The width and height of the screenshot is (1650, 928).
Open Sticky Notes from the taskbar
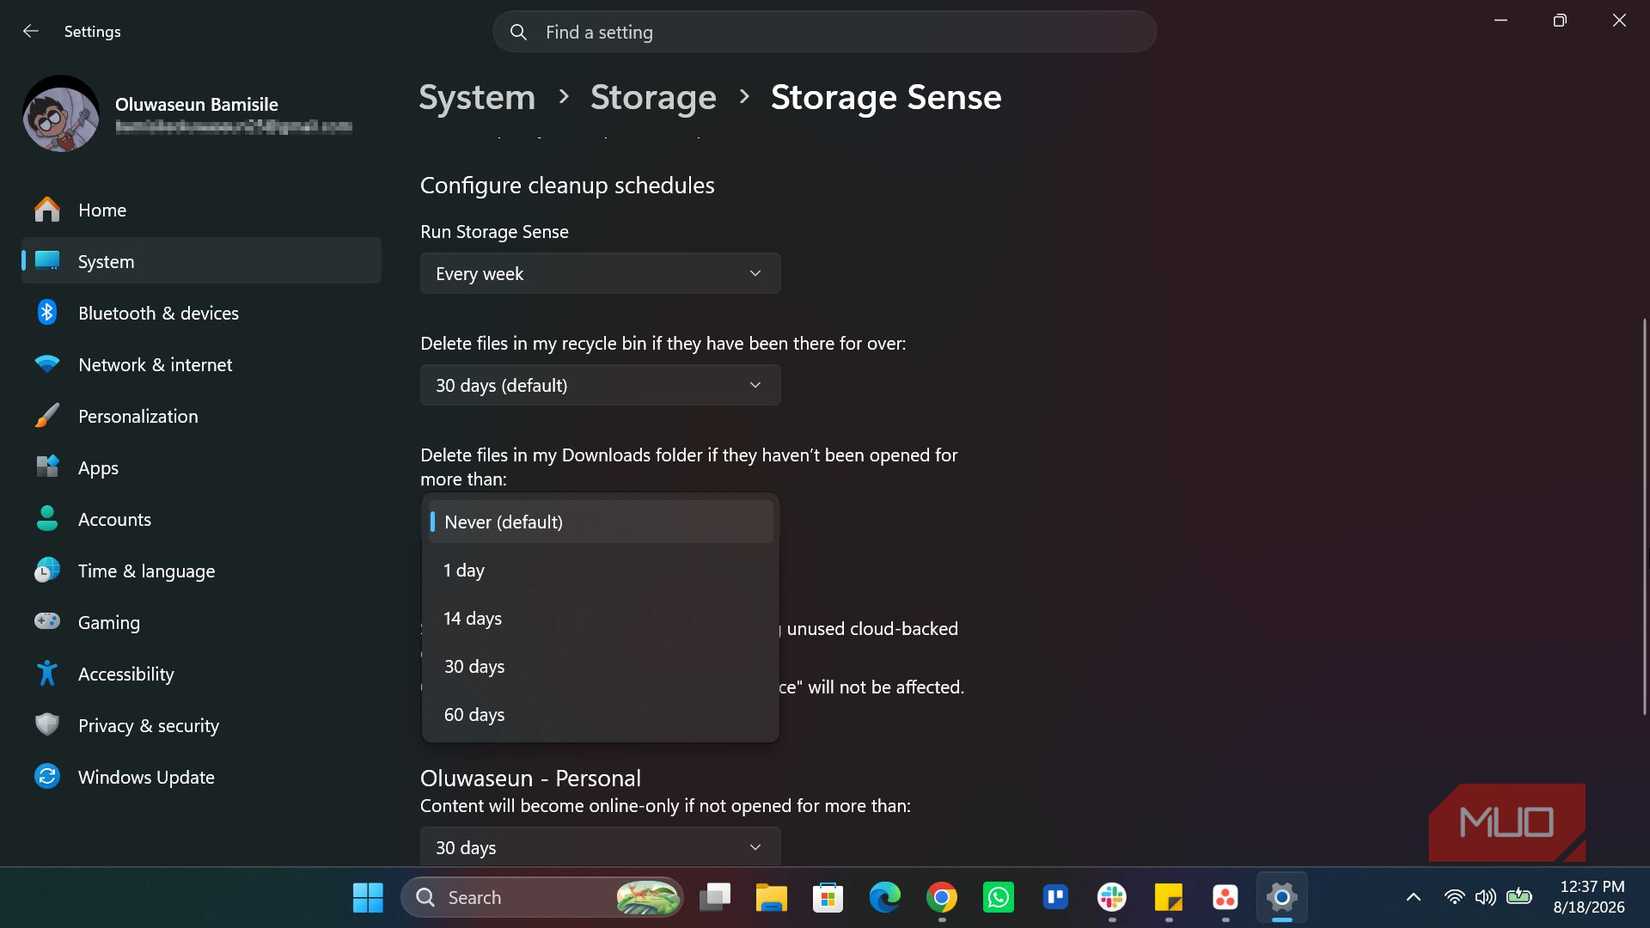[1168, 898]
